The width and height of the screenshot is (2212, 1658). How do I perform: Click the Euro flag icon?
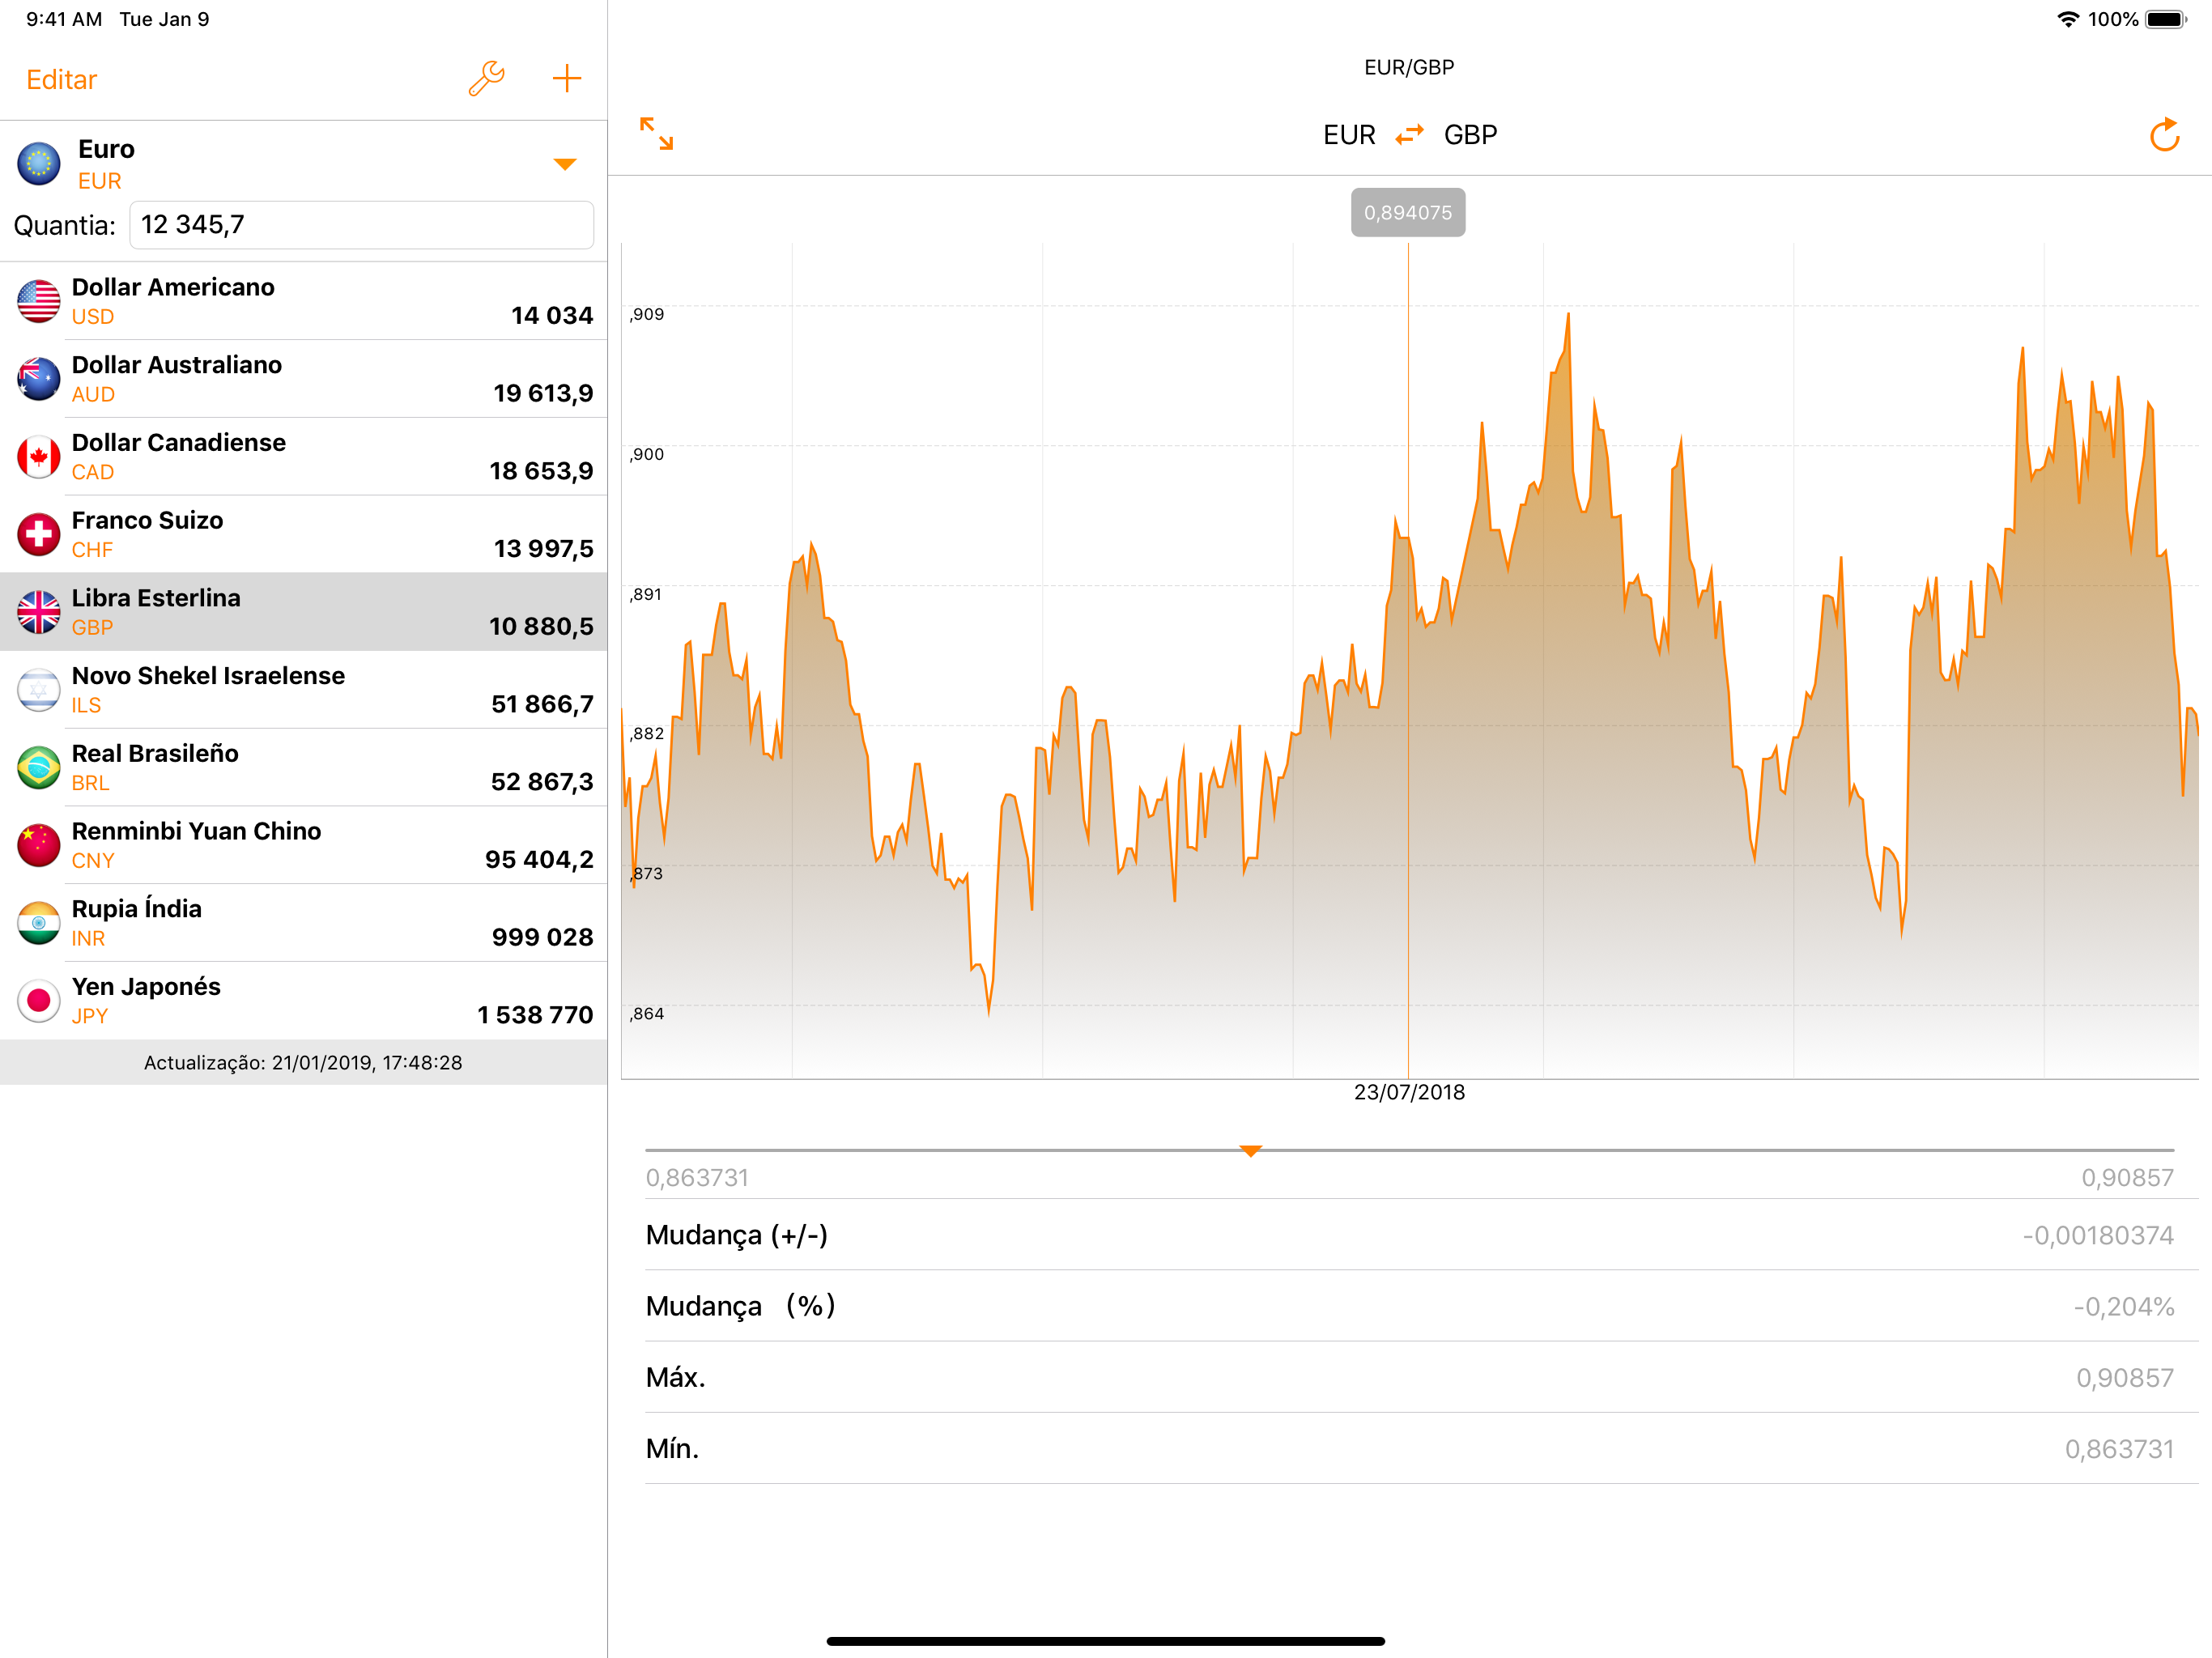pyautogui.click(x=39, y=163)
